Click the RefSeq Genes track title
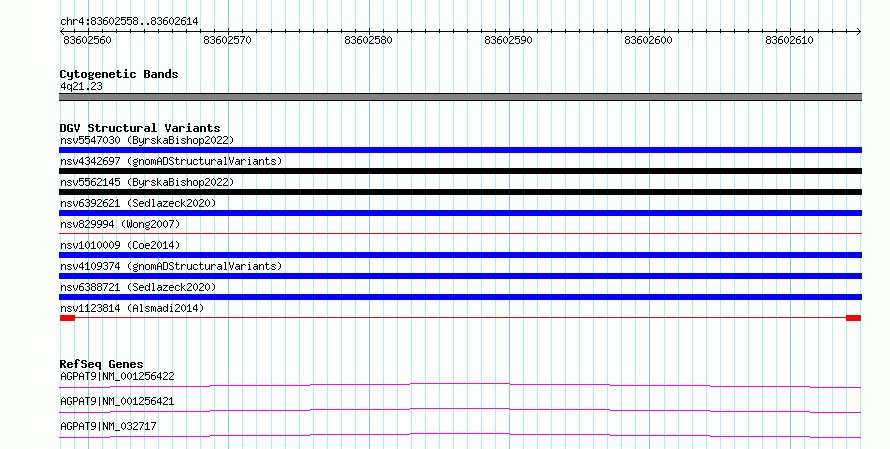 tap(102, 364)
